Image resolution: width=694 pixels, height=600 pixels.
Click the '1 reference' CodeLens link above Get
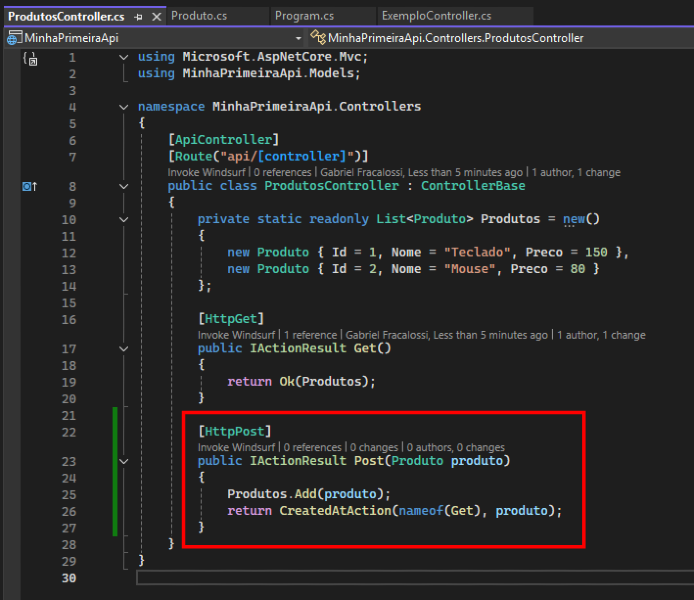coord(310,335)
